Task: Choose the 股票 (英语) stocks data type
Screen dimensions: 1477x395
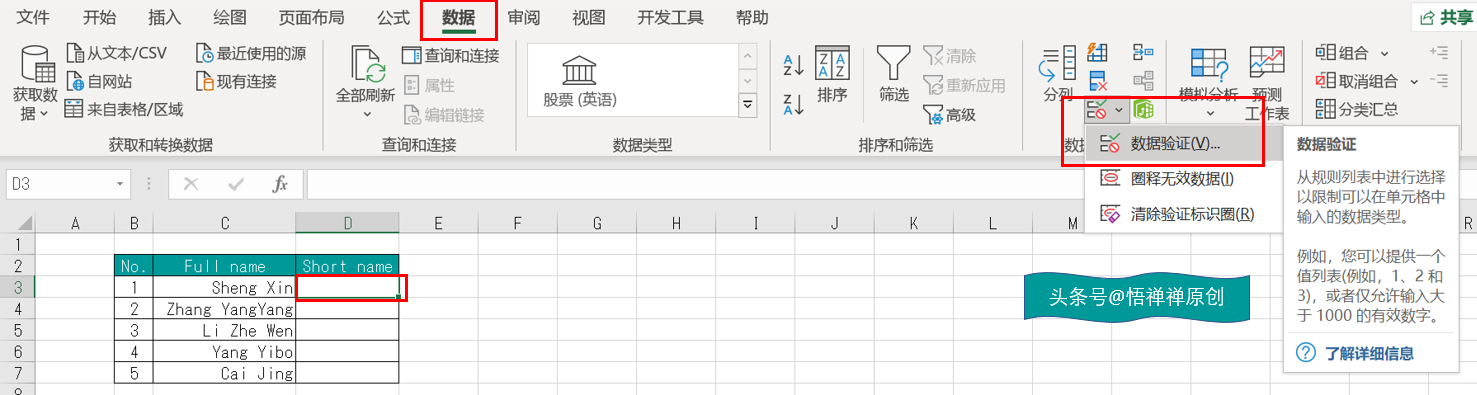Action: [580, 80]
